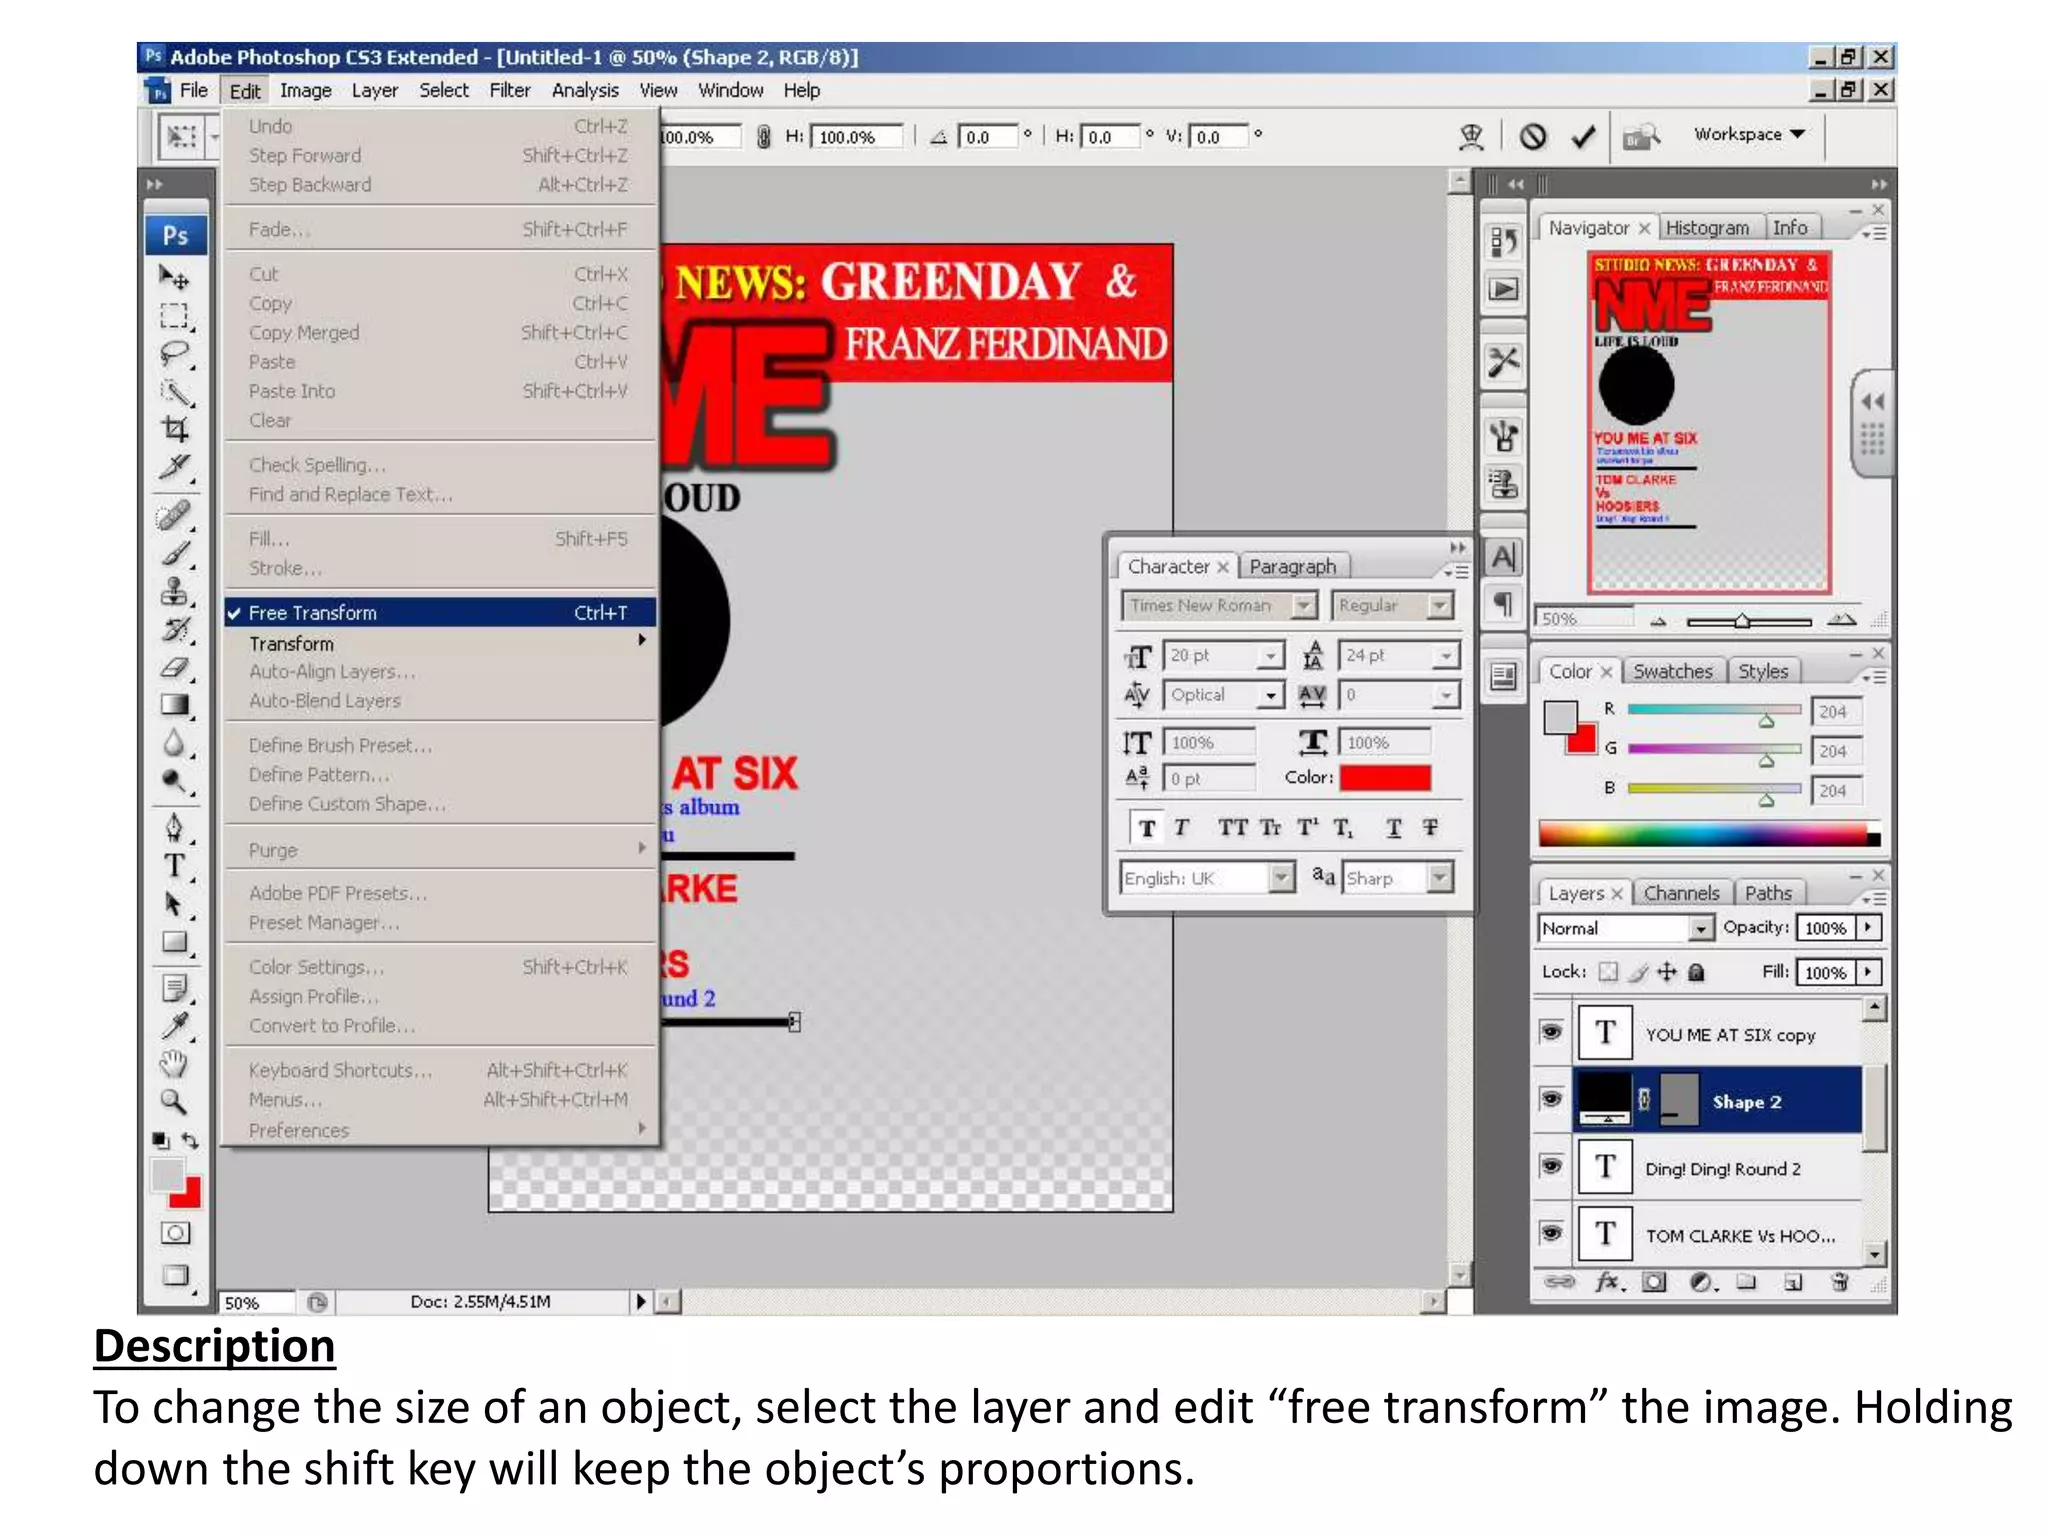Click the Opacity 100% field
2048x1536 pixels.
click(1826, 929)
